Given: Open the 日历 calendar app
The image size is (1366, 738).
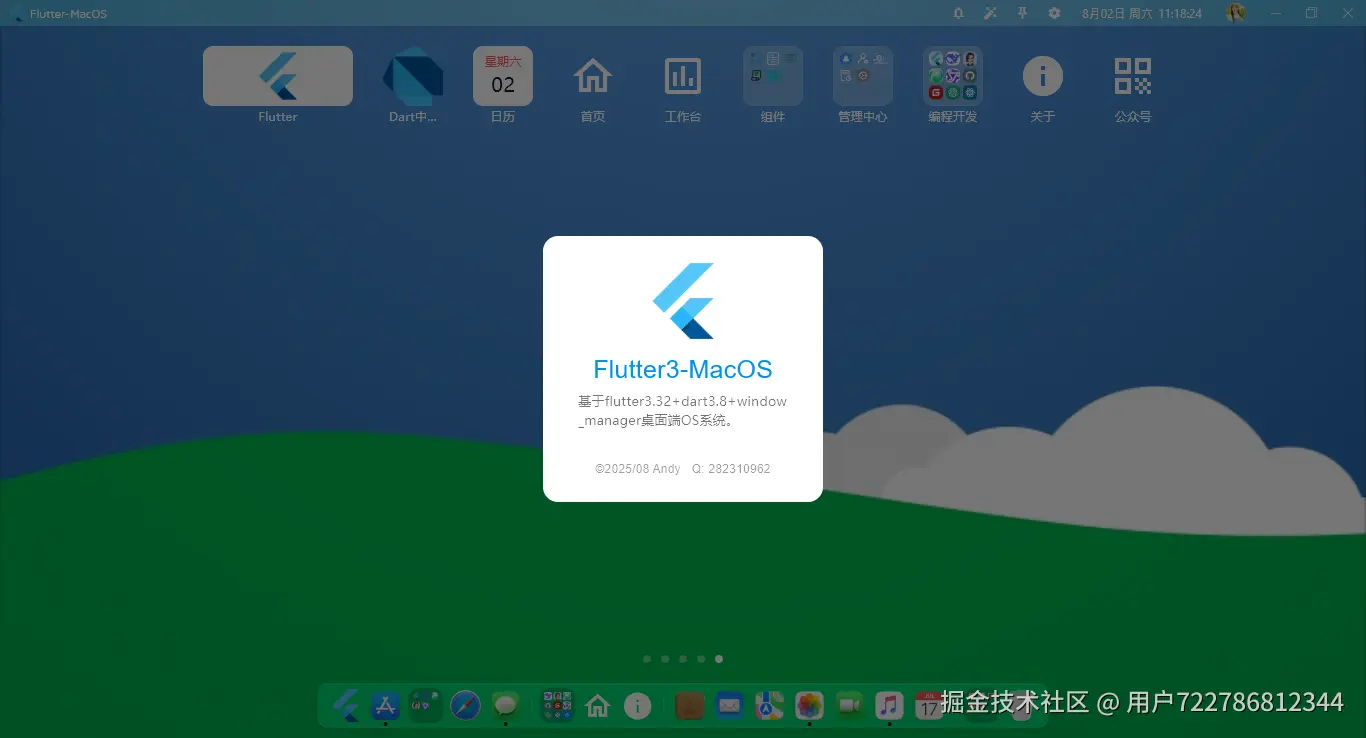Looking at the screenshot, I should 503,76.
